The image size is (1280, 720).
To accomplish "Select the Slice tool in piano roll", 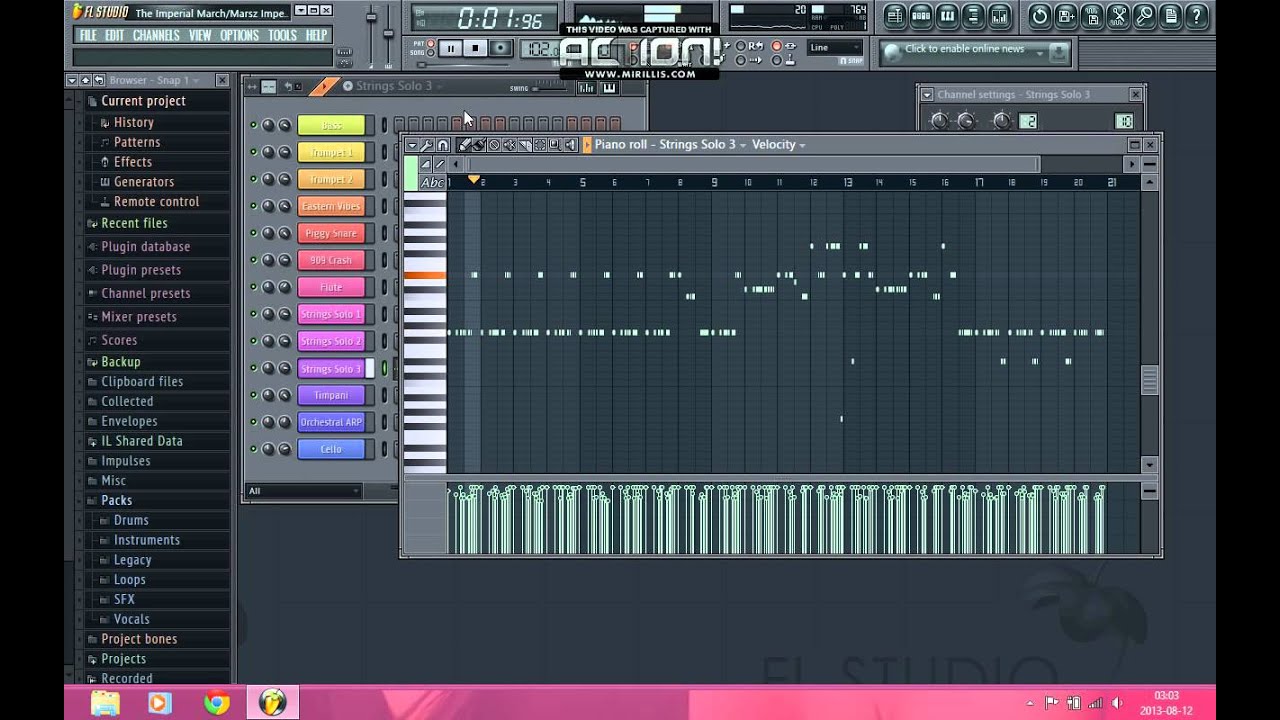I will (525, 145).
